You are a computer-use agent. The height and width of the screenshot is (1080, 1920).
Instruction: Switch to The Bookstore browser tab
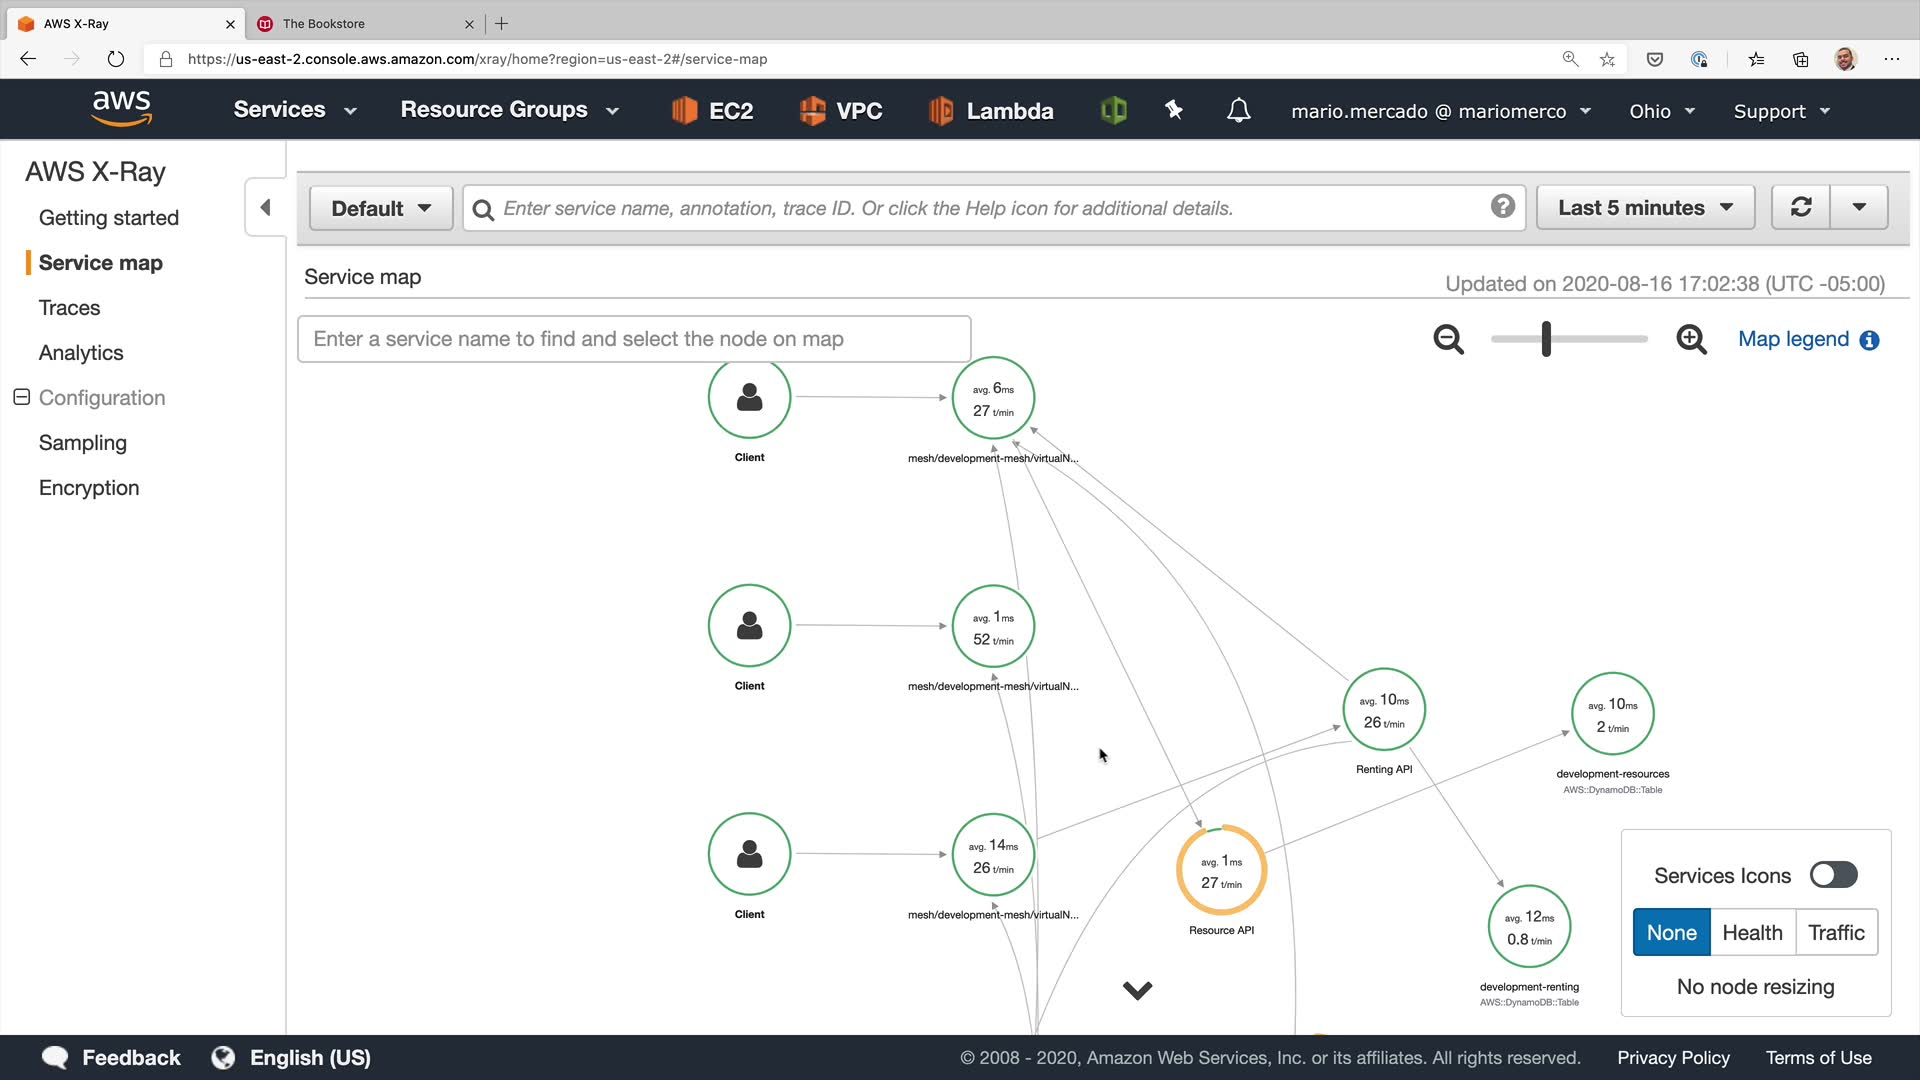tap(323, 23)
